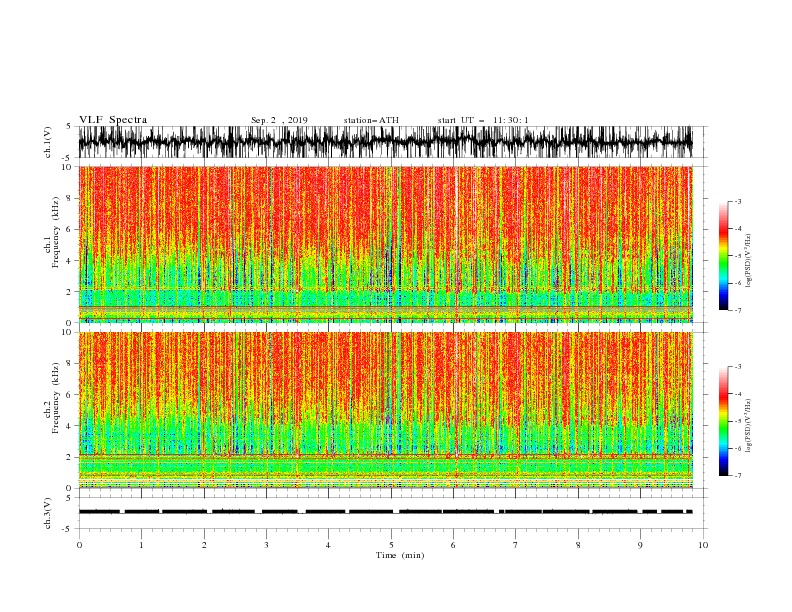Click the time axis tick label '0'
This screenshot has width=792, height=612.
pos(79,545)
